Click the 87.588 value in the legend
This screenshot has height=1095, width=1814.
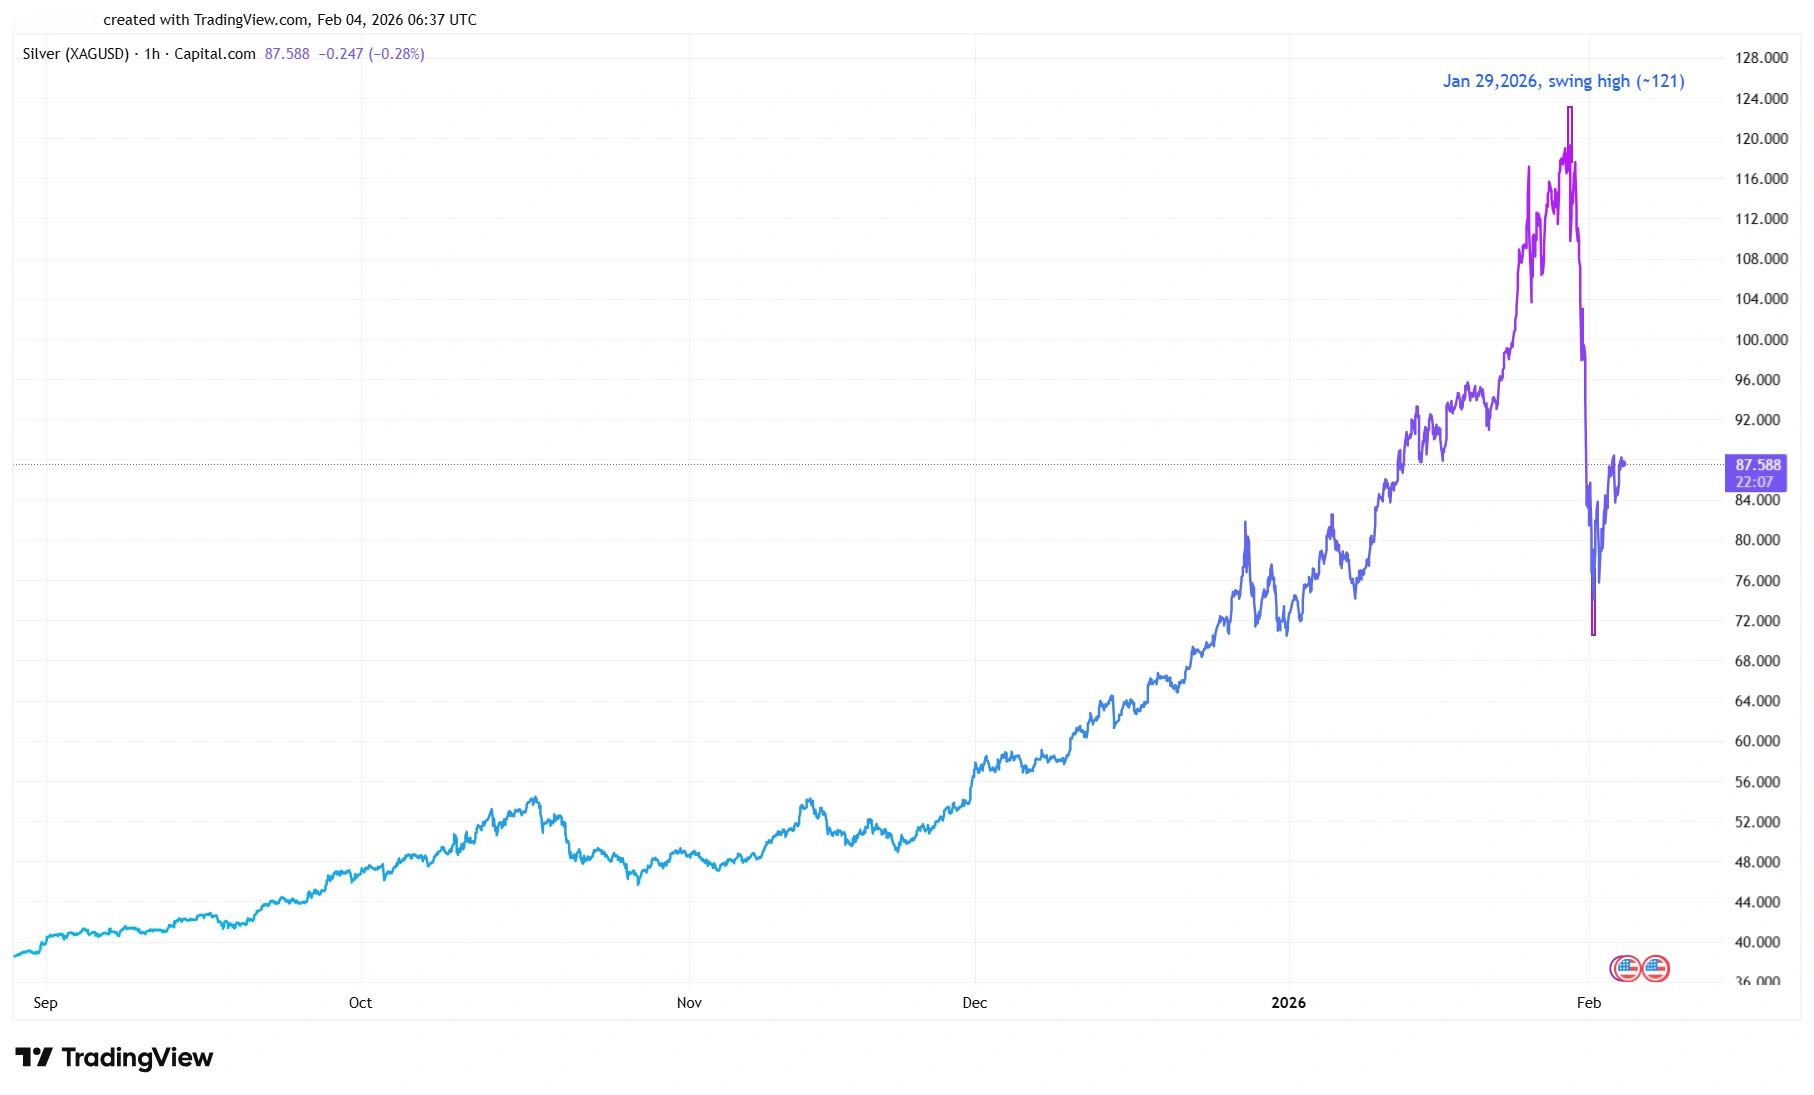pyautogui.click(x=287, y=54)
